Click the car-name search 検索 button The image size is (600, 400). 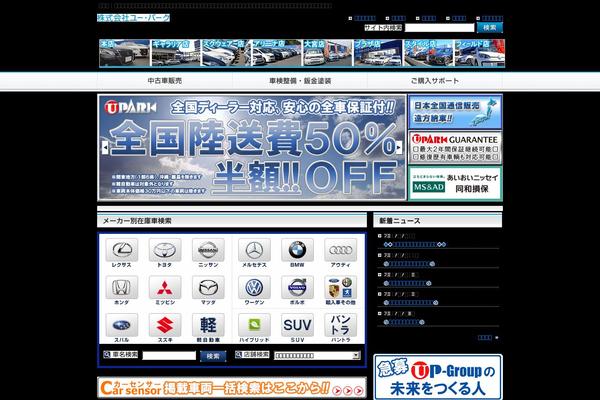[213, 356]
